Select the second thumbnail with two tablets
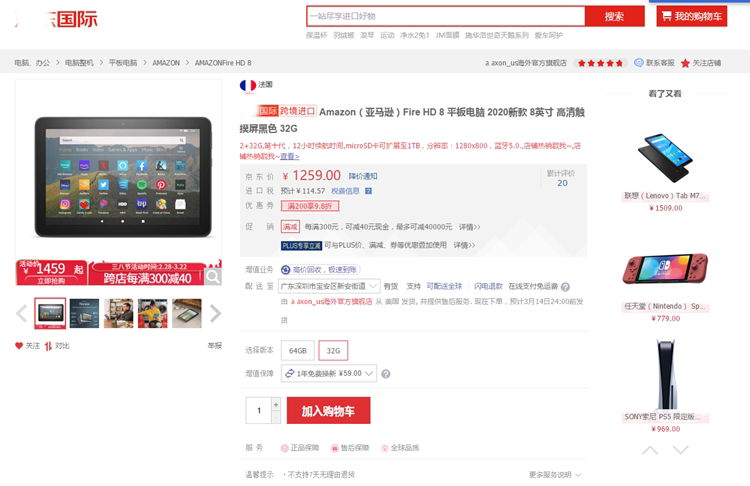This screenshot has width=750, height=486. click(x=84, y=313)
